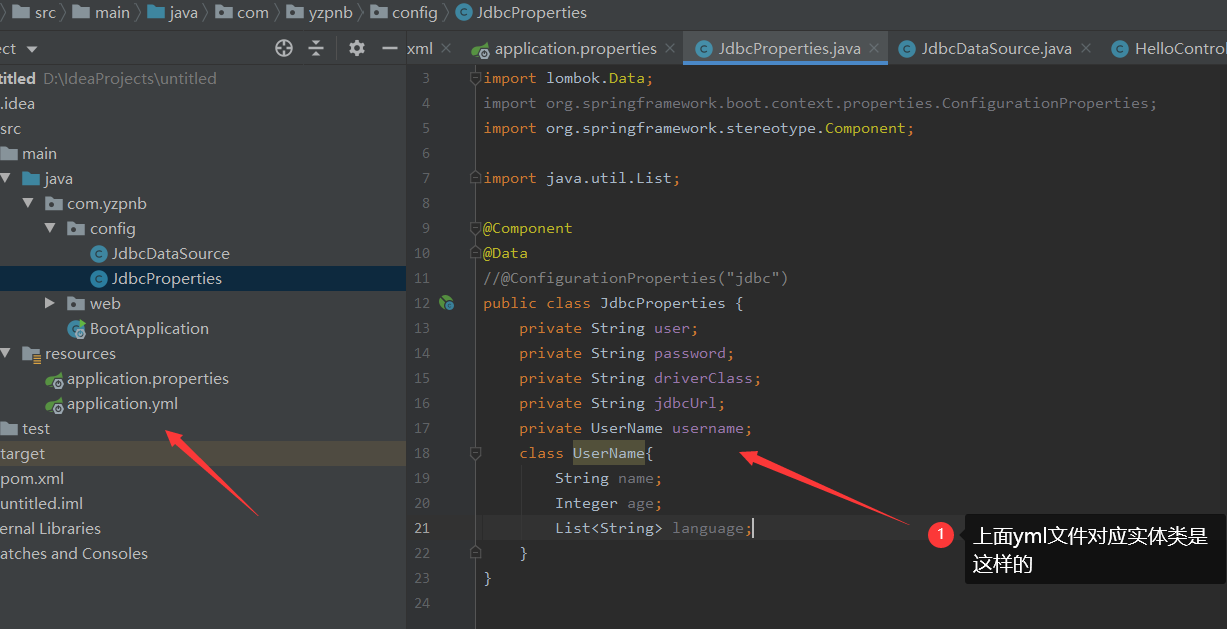Click line number 24 in the gutter
Image resolution: width=1227 pixels, height=629 pixels.
tap(420, 603)
